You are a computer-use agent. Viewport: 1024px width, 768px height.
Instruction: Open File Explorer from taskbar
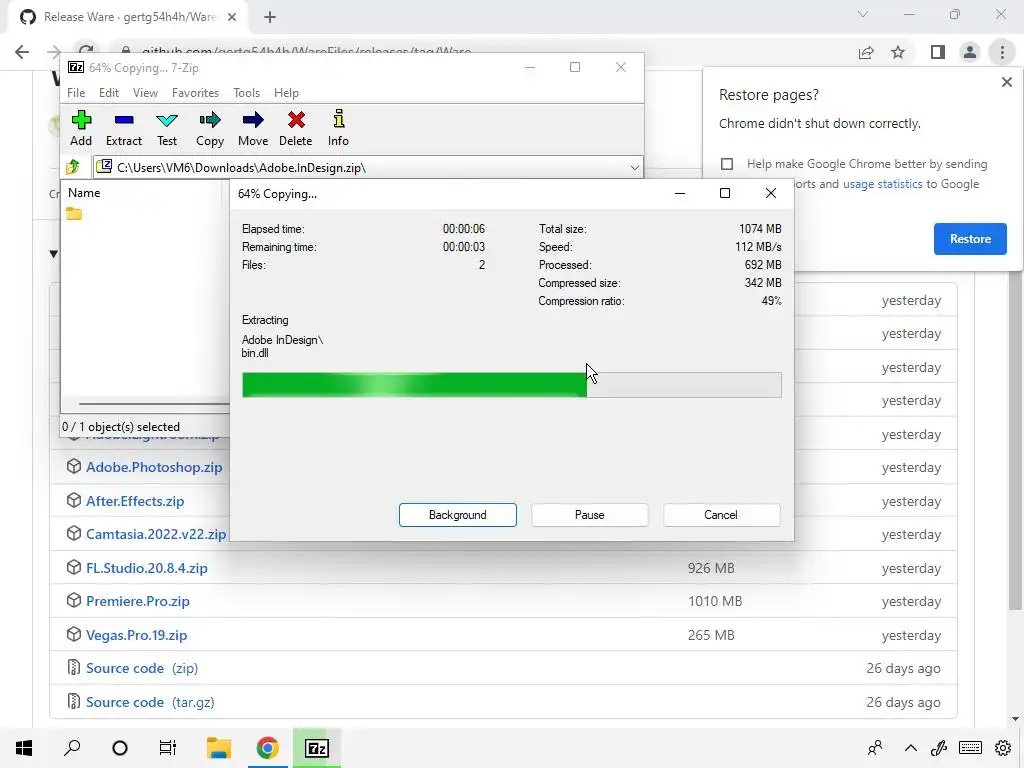(x=219, y=748)
